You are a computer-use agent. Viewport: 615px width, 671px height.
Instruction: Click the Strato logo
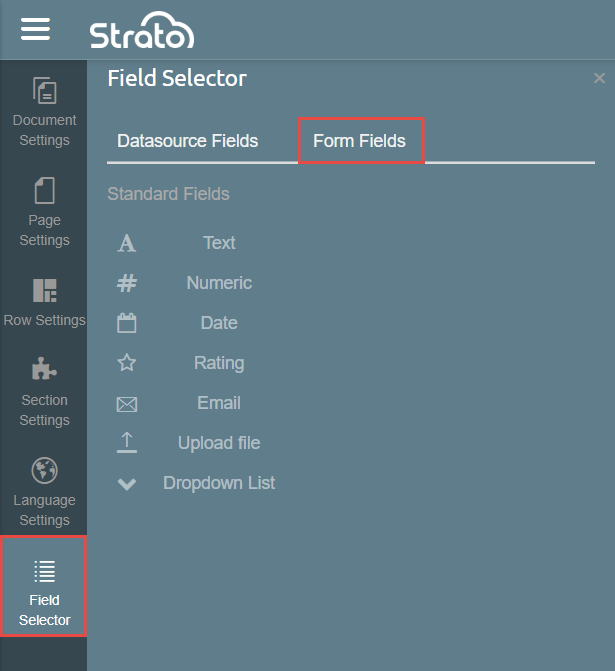pyautogui.click(x=142, y=33)
